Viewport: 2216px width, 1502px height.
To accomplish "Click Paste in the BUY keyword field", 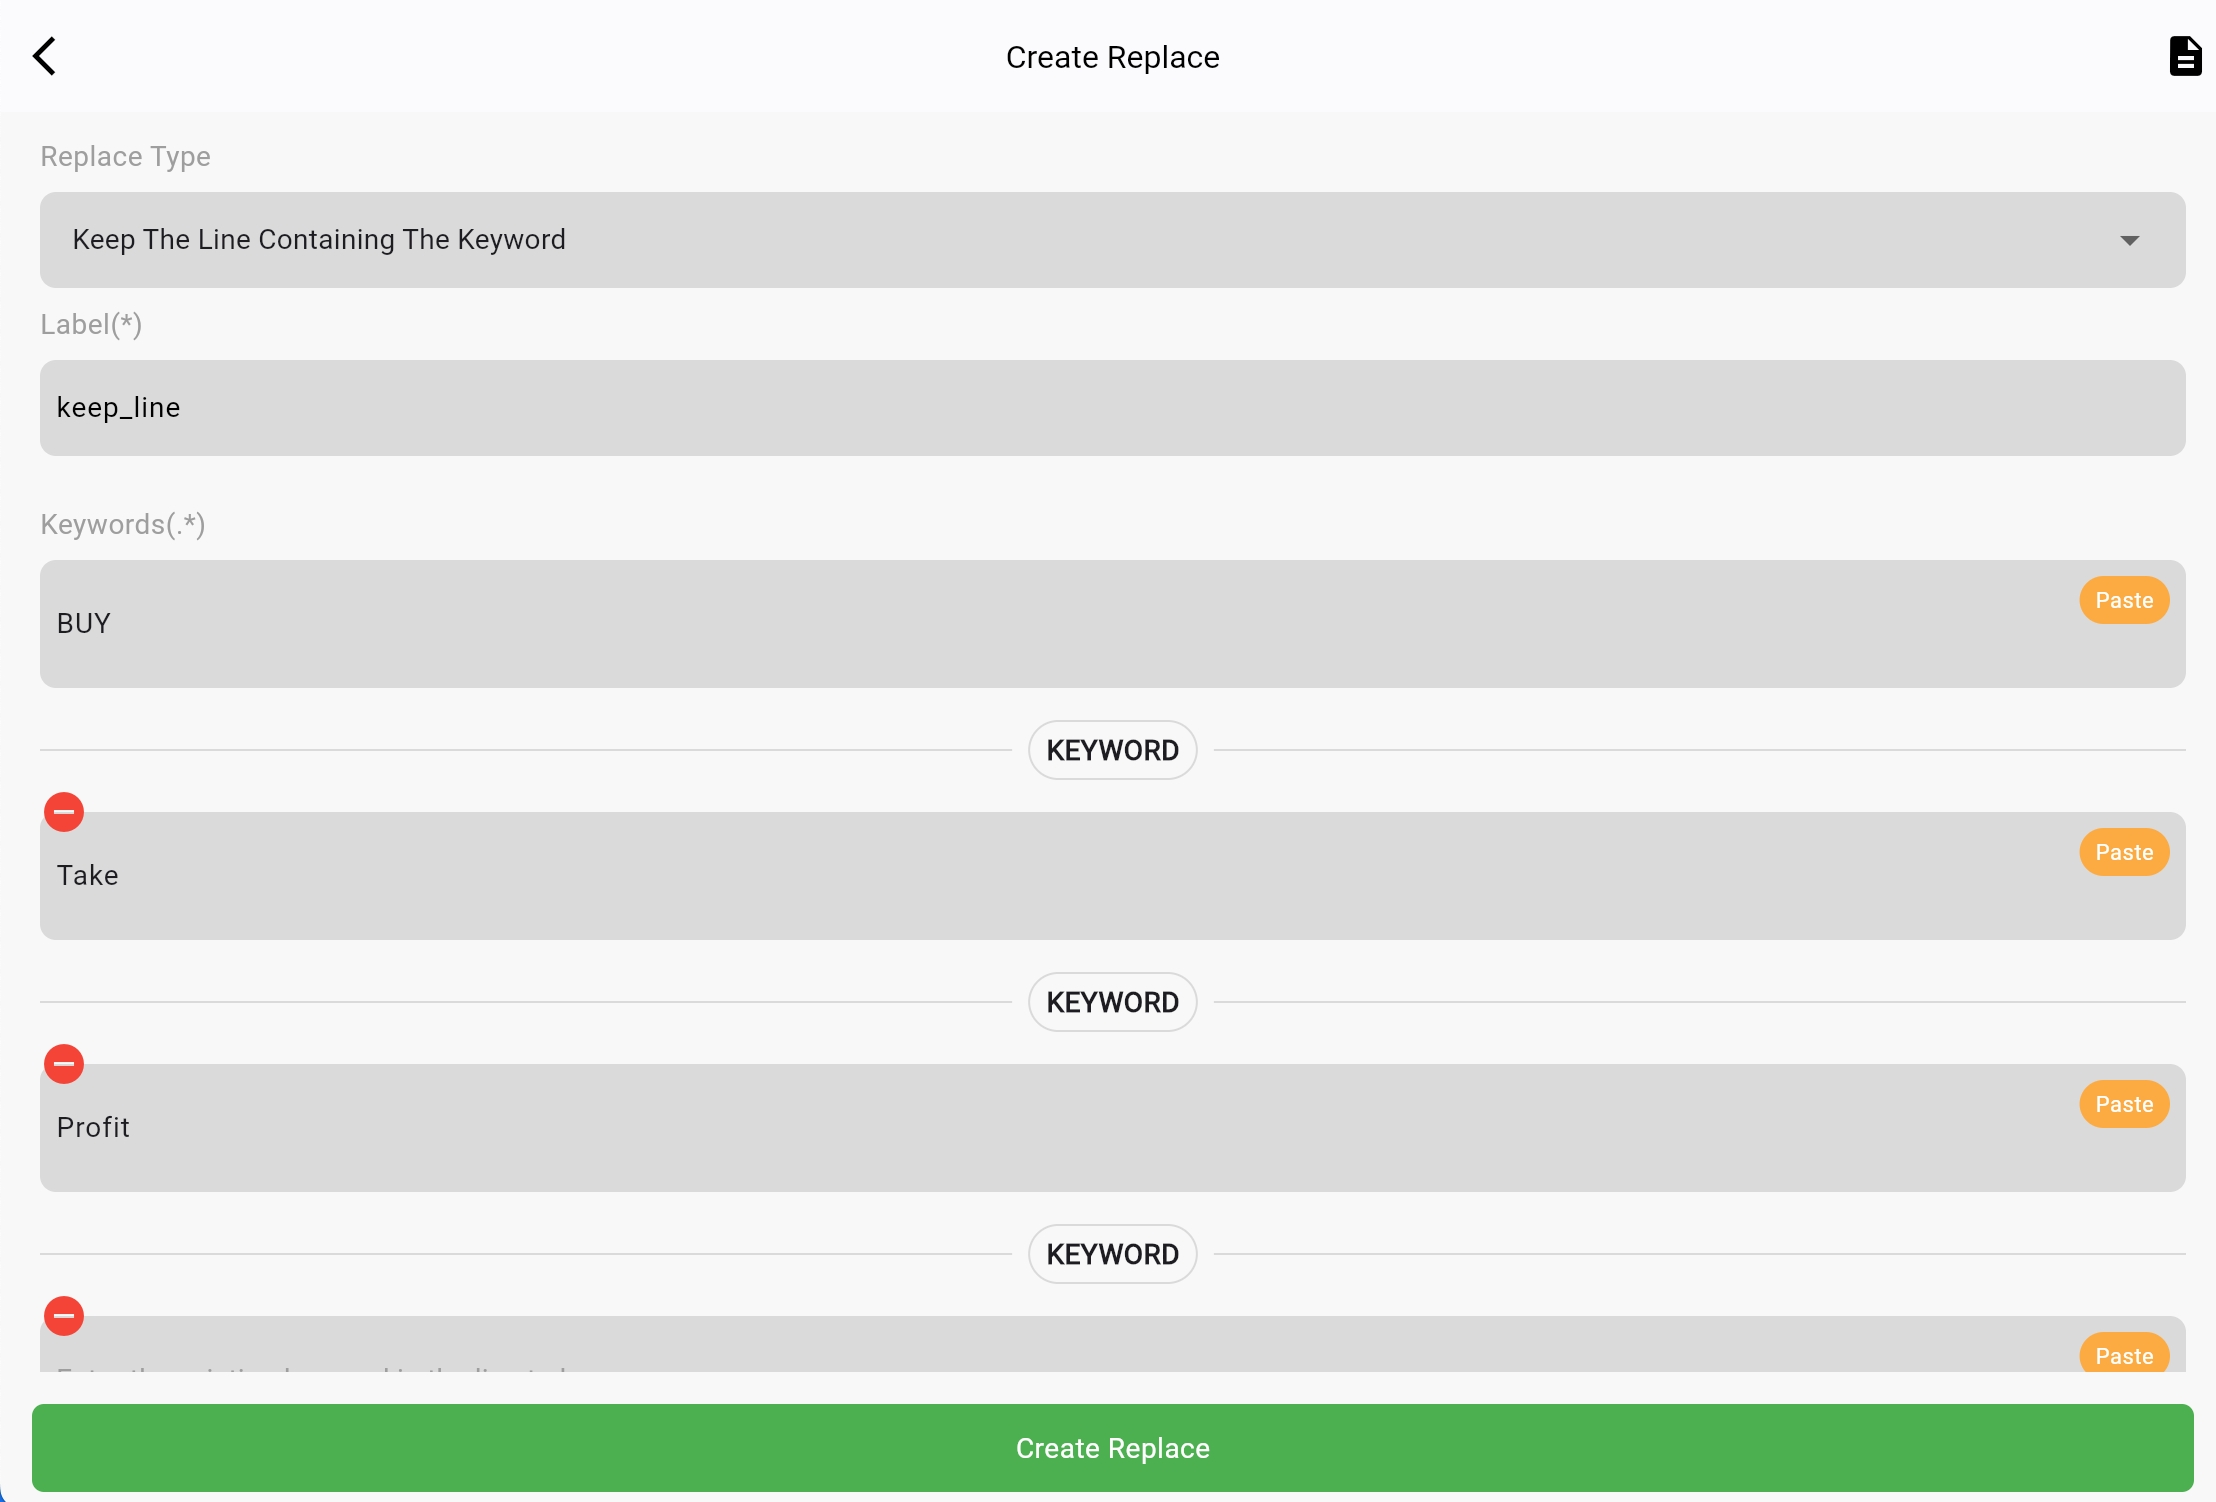I will pyautogui.click(x=2123, y=600).
